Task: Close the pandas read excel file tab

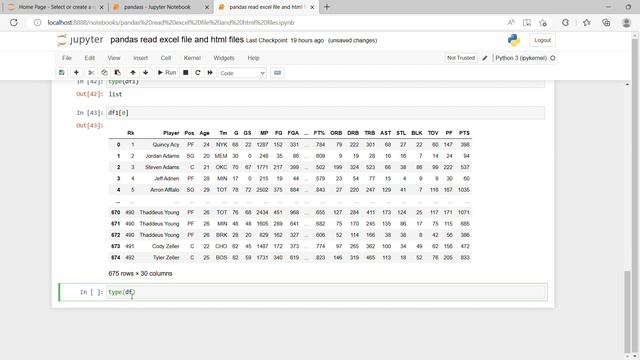Action: [x=312, y=7]
